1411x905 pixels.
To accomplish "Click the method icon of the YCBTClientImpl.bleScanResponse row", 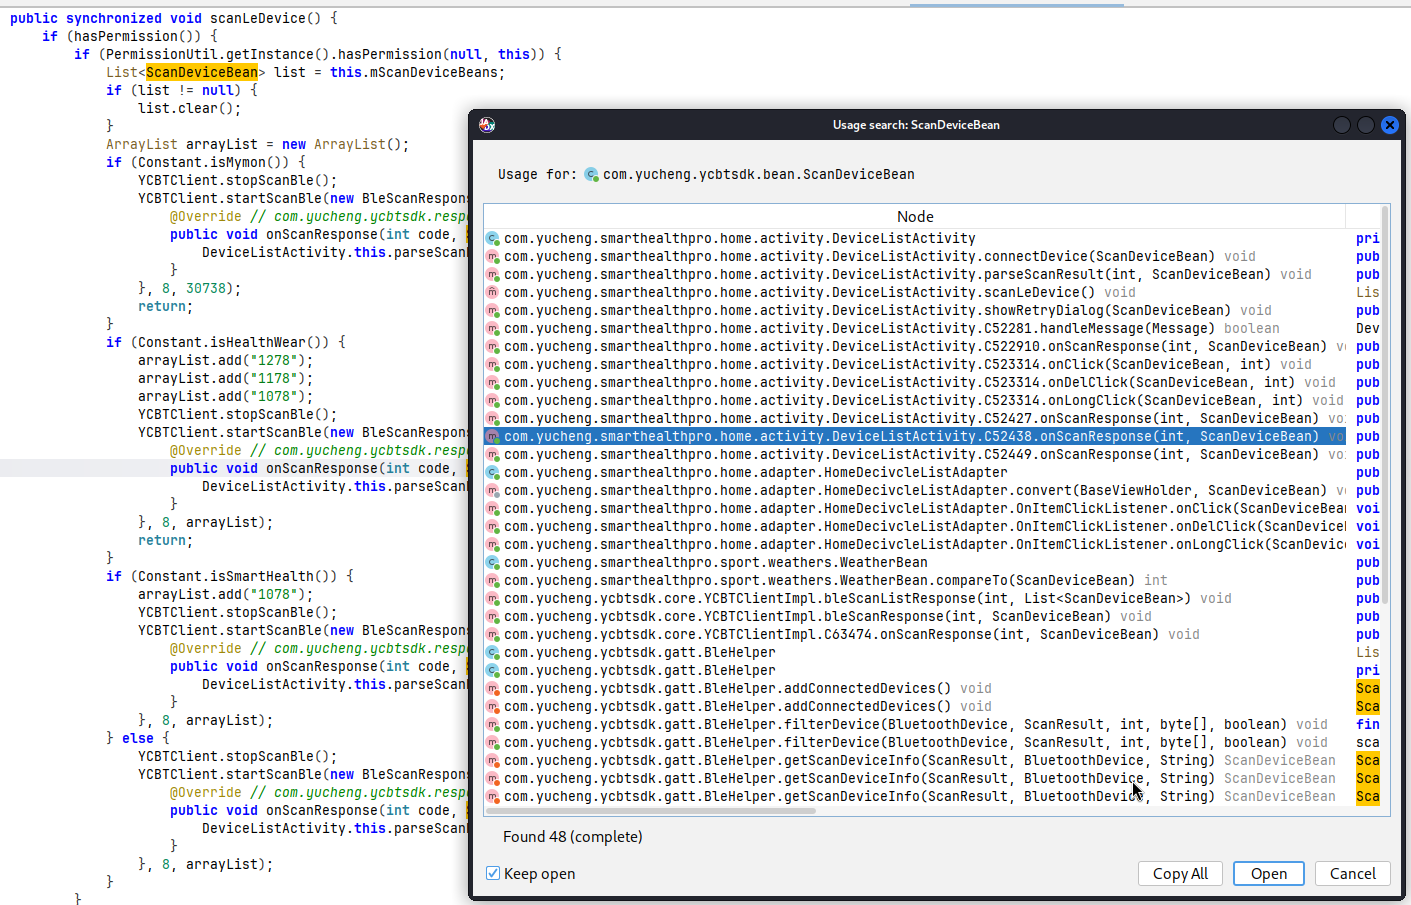I will (493, 616).
